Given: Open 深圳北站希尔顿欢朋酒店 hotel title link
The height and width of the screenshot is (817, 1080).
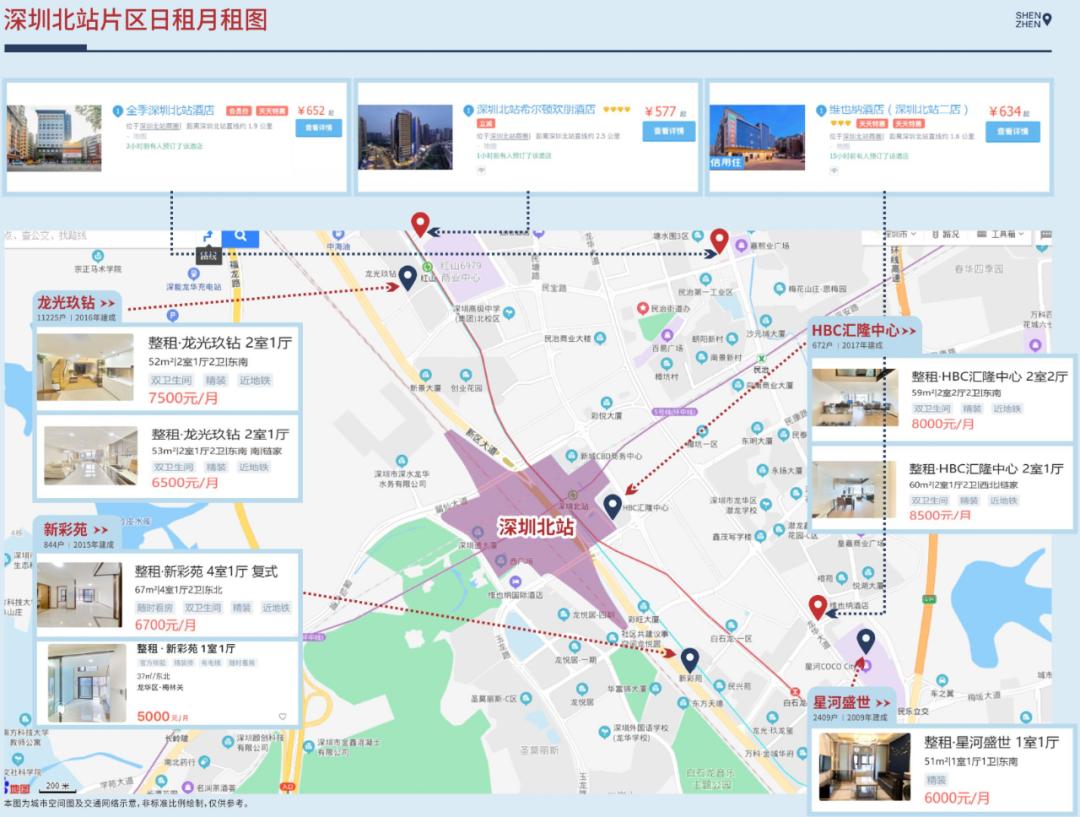Looking at the screenshot, I should pos(536,110).
